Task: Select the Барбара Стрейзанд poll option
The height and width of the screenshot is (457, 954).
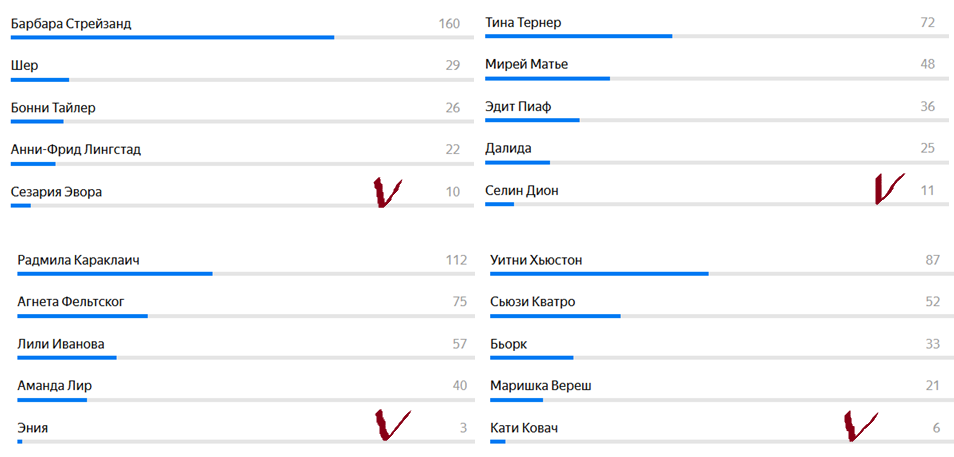Action: point(242,27)
